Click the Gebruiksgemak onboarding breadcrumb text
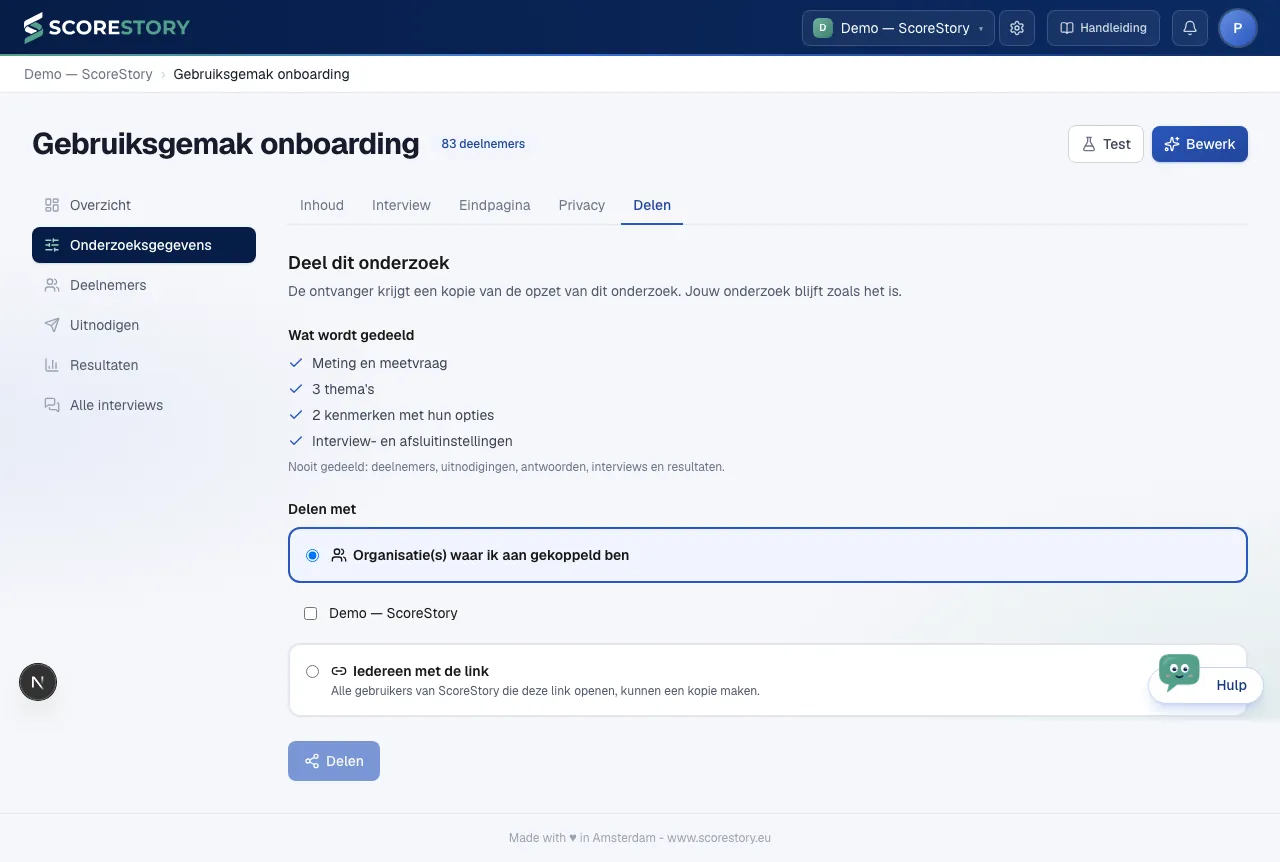 261,74
